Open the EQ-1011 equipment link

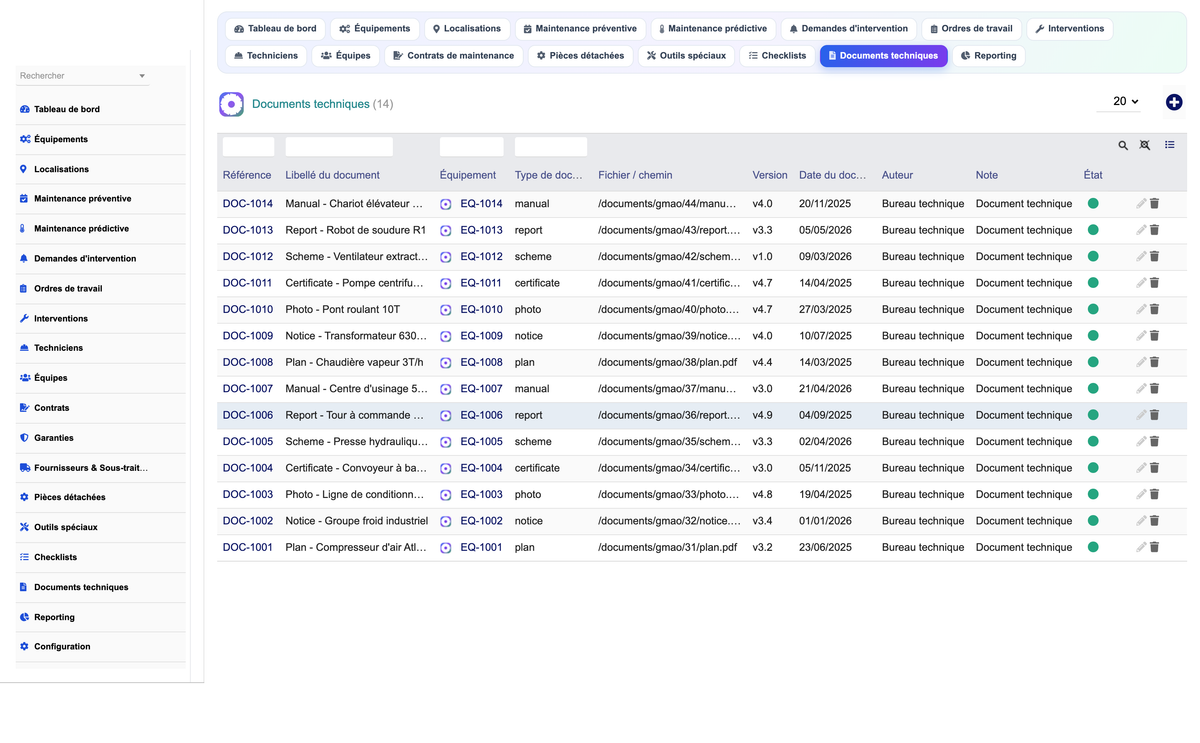[481, 283]
